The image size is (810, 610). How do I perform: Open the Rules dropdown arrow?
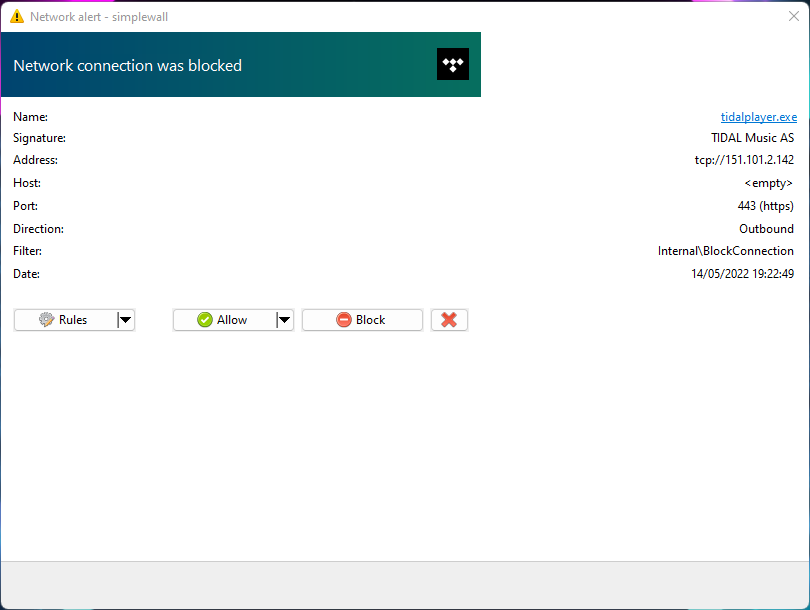point(126,319)
